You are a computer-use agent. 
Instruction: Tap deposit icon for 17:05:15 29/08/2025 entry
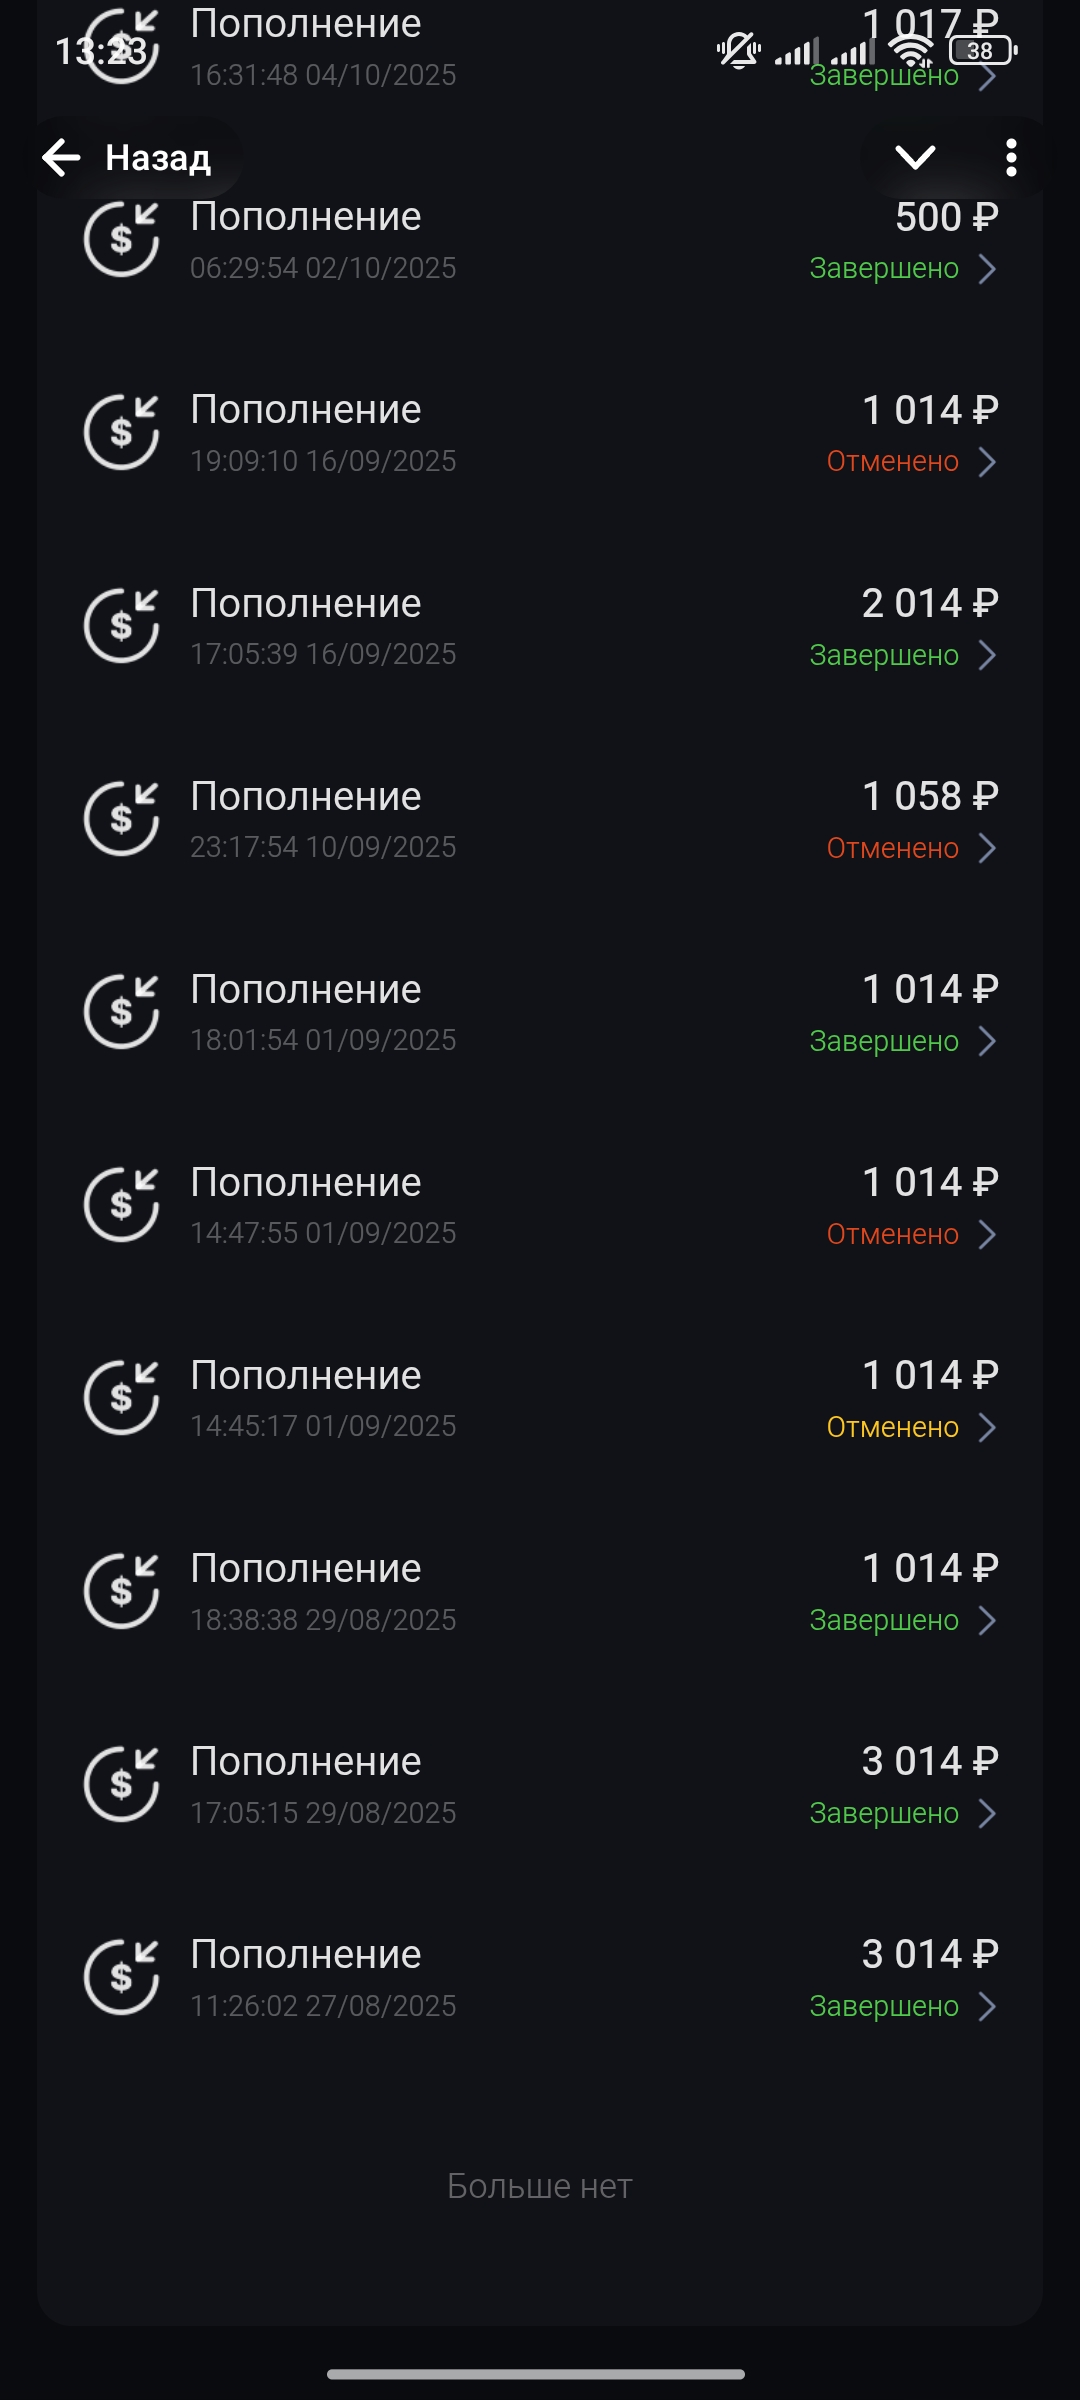(x=121, y=1784)
